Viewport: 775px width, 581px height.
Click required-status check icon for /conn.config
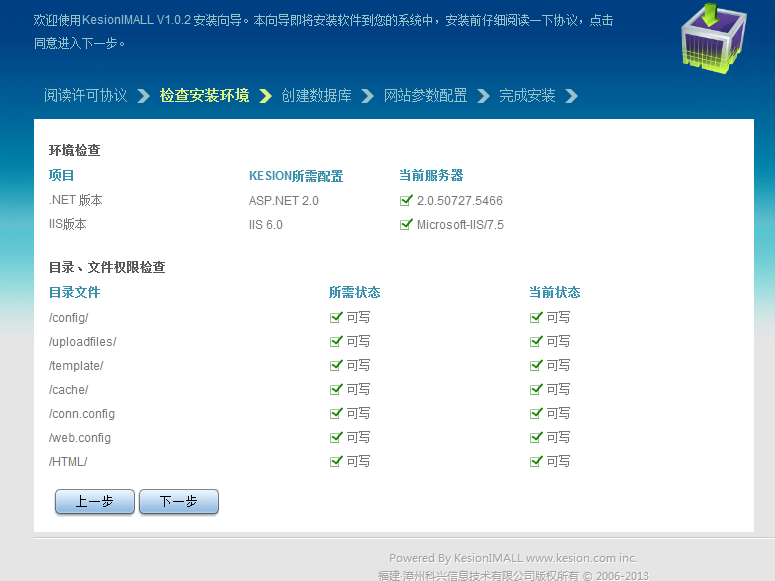pos(336,413)
